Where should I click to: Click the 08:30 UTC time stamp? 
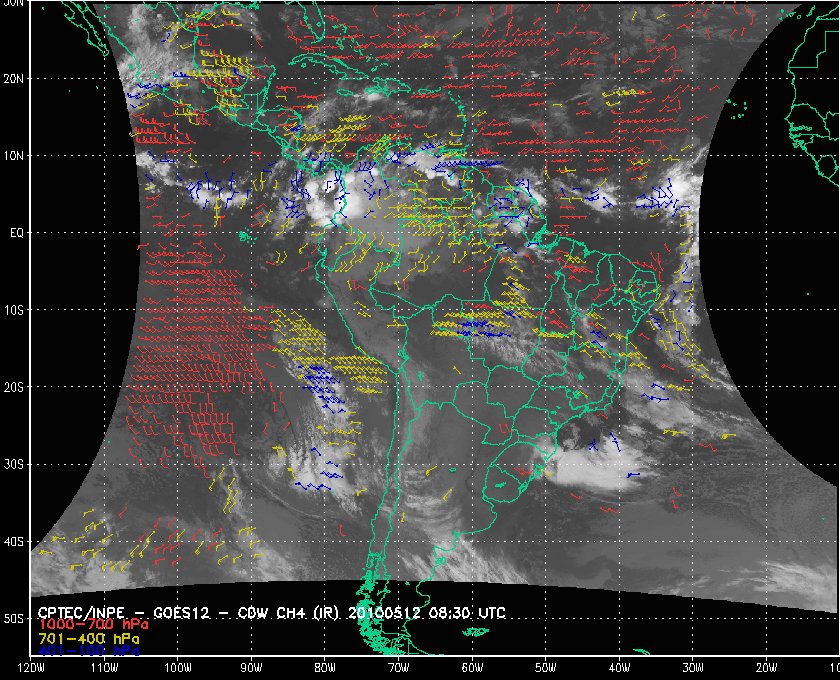(468, 613)
